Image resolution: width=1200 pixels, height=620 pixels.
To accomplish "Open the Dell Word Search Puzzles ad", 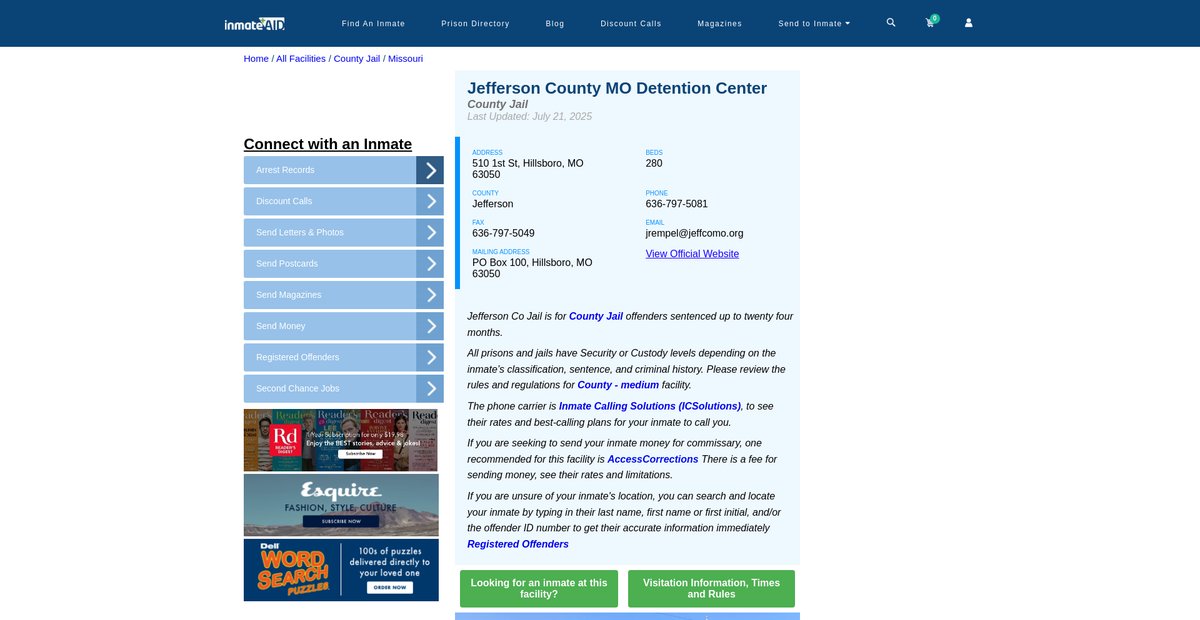I will [x=341, y=570].
